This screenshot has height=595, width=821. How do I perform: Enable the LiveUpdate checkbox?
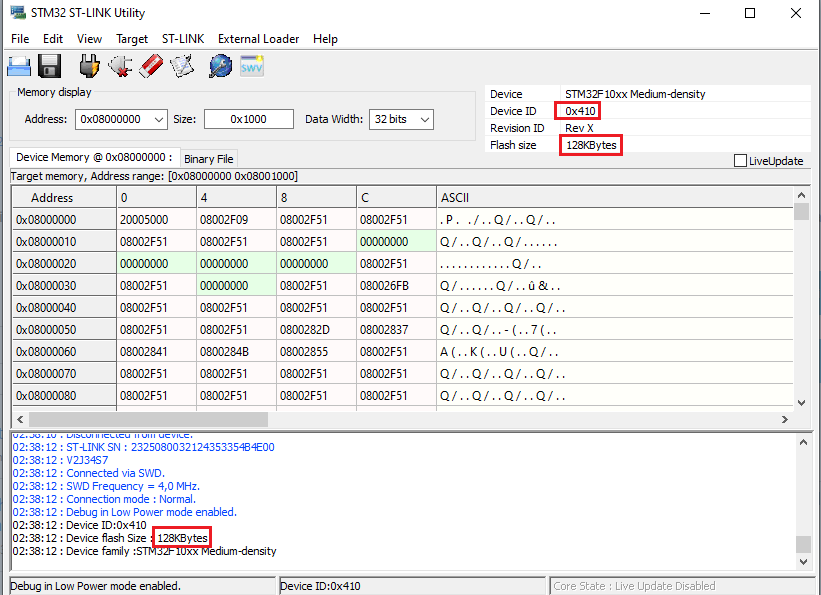pos(740,161)
